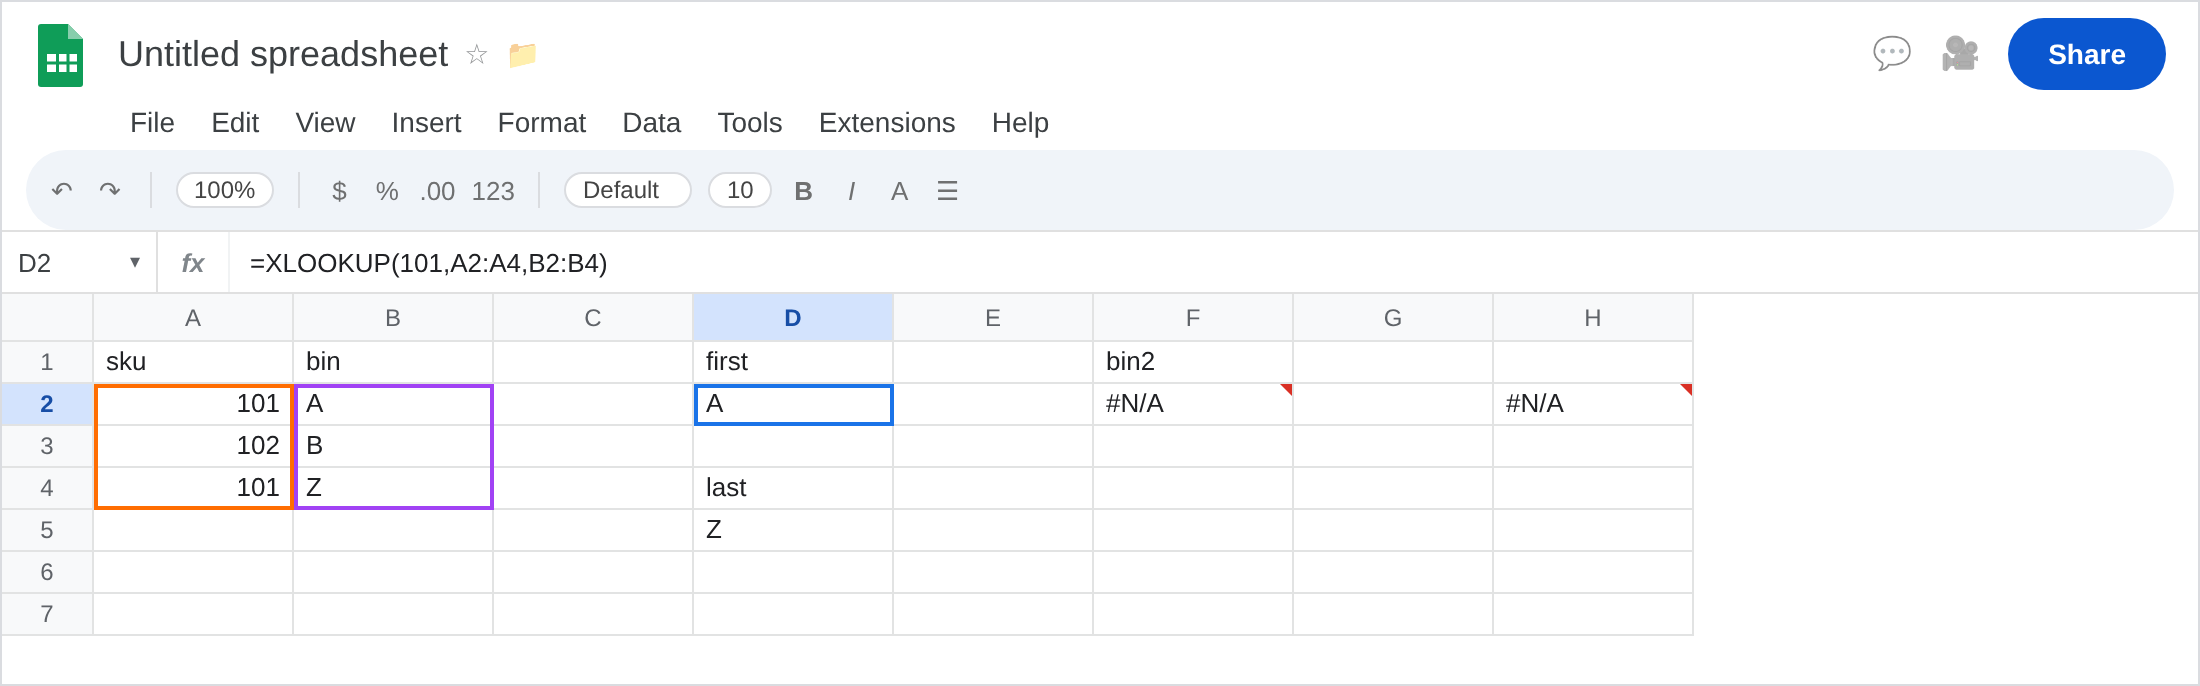Click the formula bar with XLOOKUP formula
The image size is (2200, 686).
1212,263
